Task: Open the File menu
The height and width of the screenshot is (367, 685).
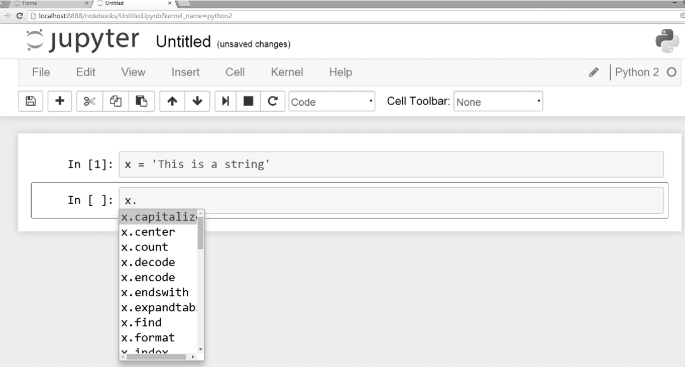Action: (41, 72)
